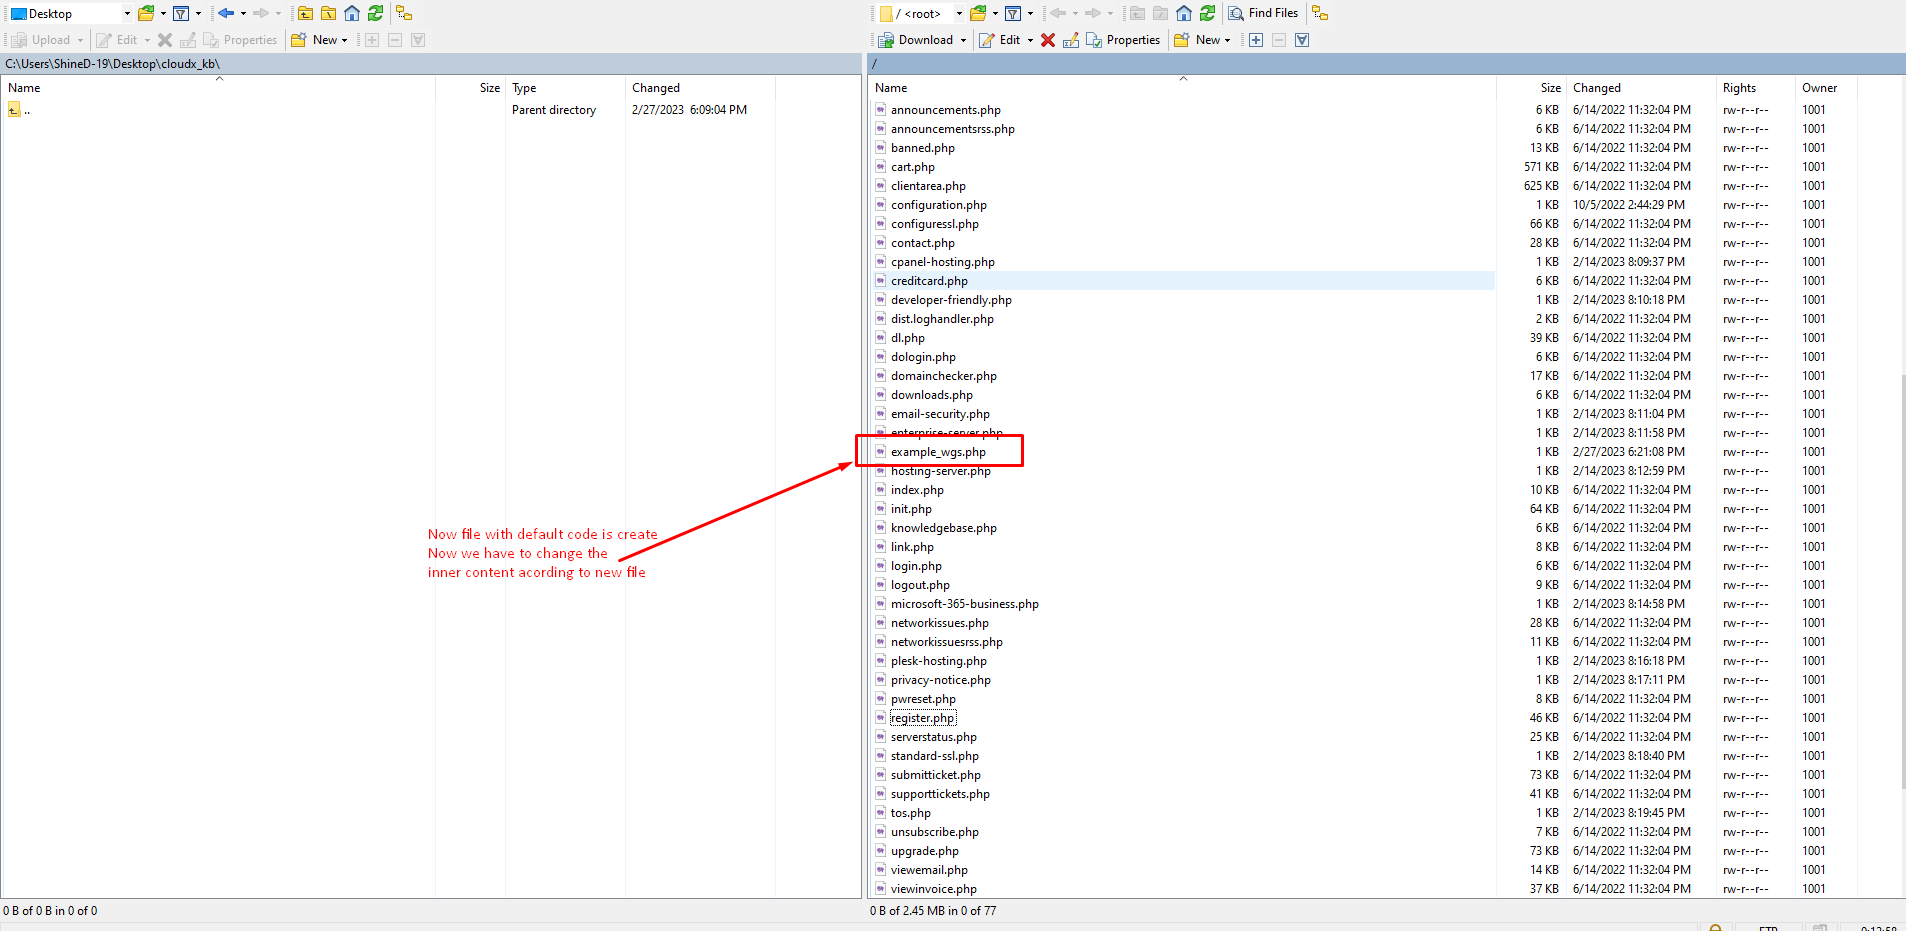This screenshot has width=1906, height=931.
Task: Open local root directory icon
Action: 328,13
